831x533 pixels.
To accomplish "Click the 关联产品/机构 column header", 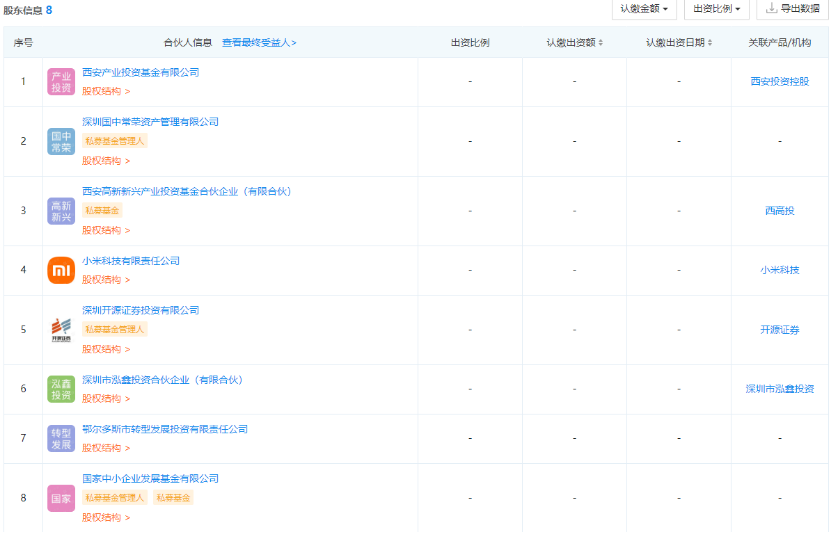I will (780, 42).
